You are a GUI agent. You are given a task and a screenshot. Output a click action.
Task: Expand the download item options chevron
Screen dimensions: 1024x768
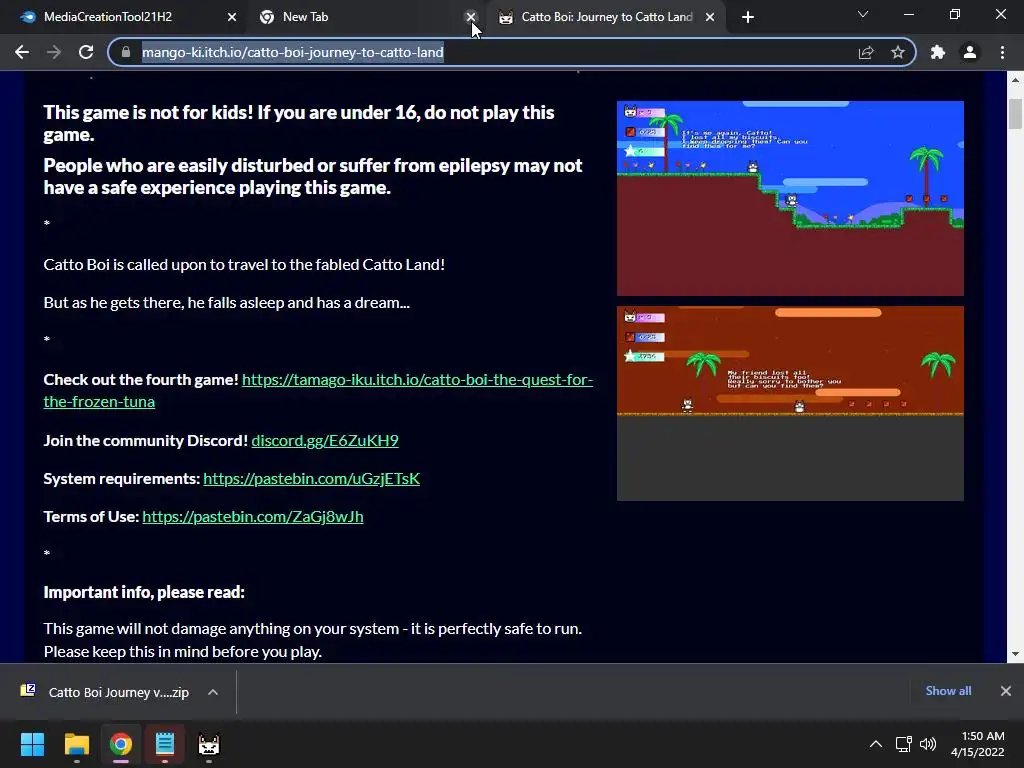click(213, 692)
